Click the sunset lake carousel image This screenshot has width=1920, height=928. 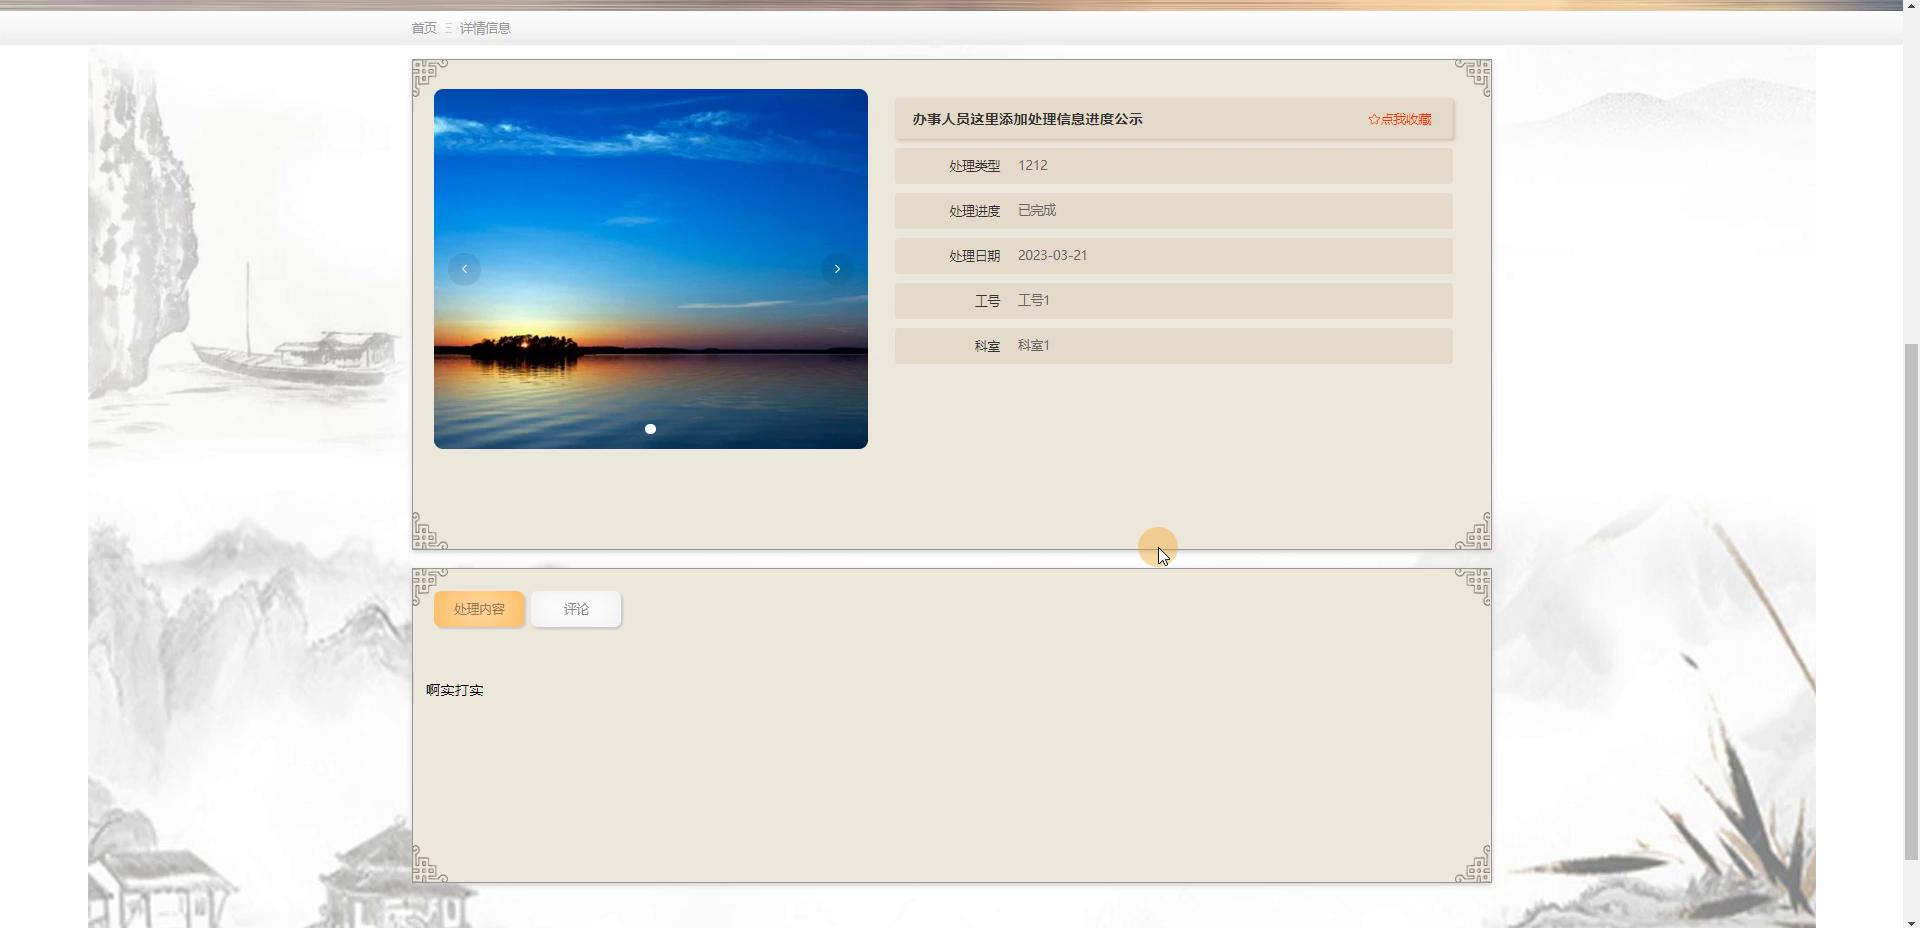pos(651,269)
